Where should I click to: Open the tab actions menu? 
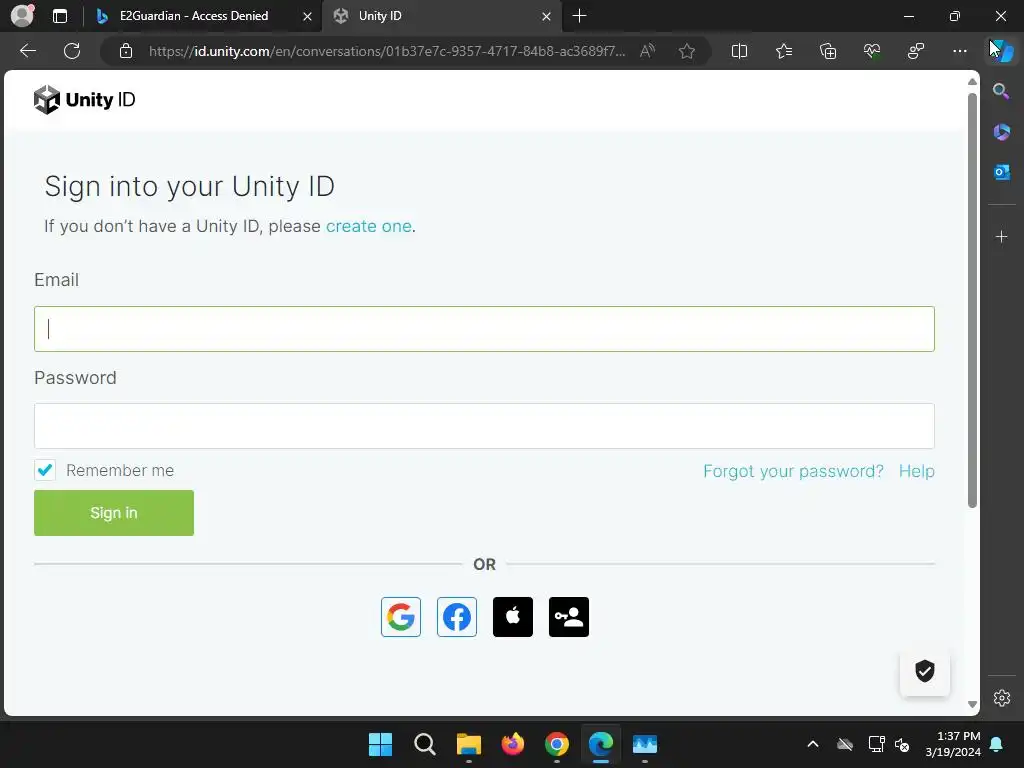(x=59, y=16)
